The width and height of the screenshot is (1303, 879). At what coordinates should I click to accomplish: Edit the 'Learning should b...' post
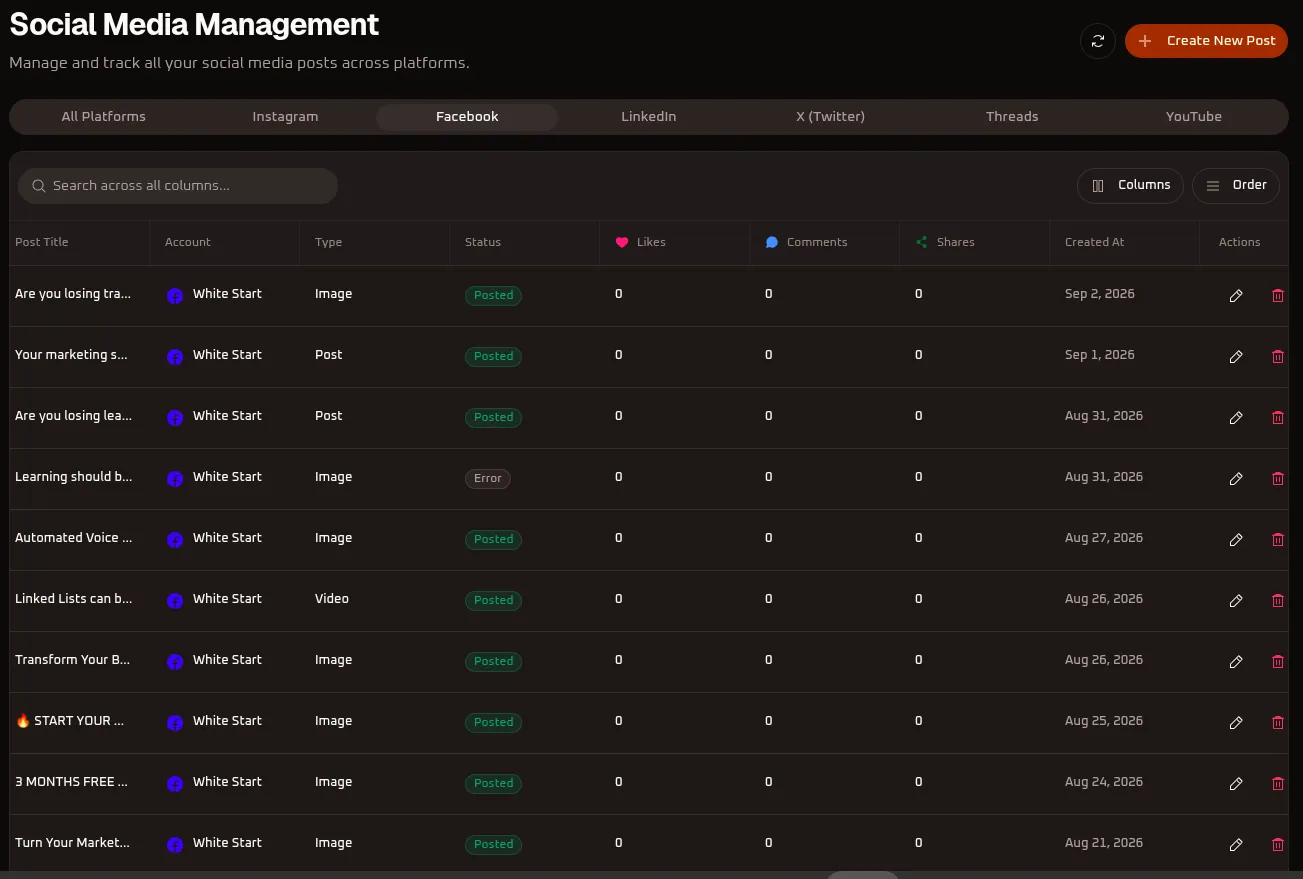(x=1236, y=479)
